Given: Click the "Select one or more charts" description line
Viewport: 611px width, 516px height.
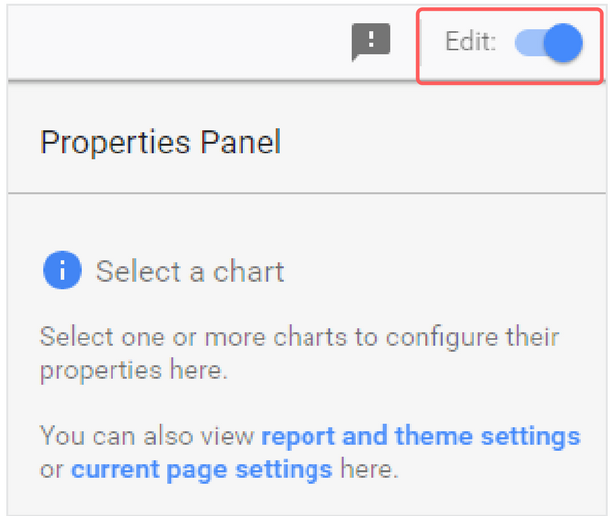Looking at the screenshot, I should (299, 336).
